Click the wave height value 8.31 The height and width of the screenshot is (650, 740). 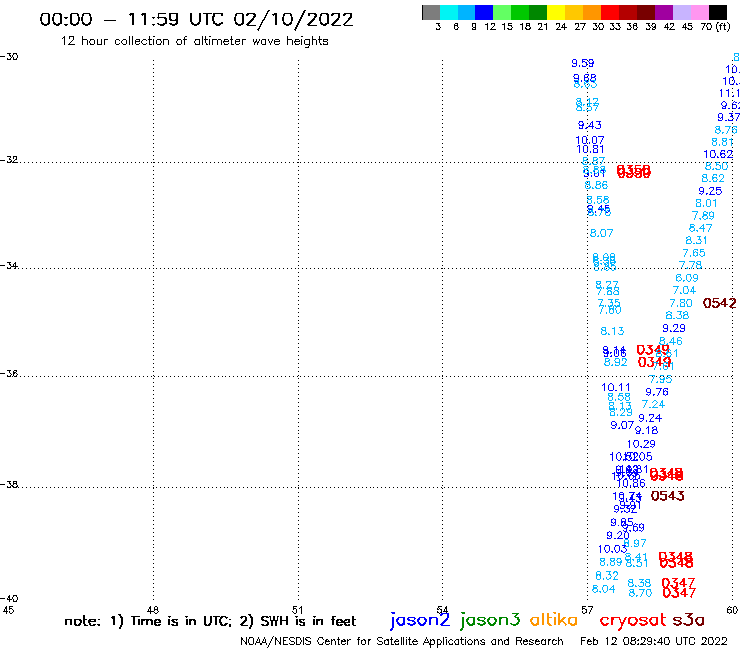coord(696,241)
